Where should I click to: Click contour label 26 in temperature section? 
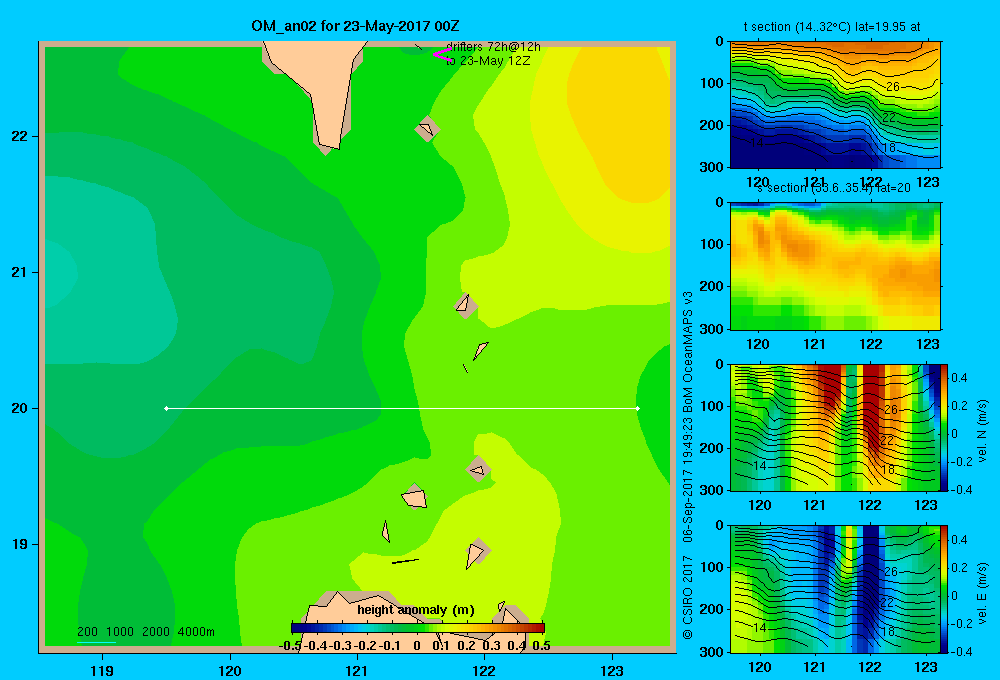(x=893, y=87)
